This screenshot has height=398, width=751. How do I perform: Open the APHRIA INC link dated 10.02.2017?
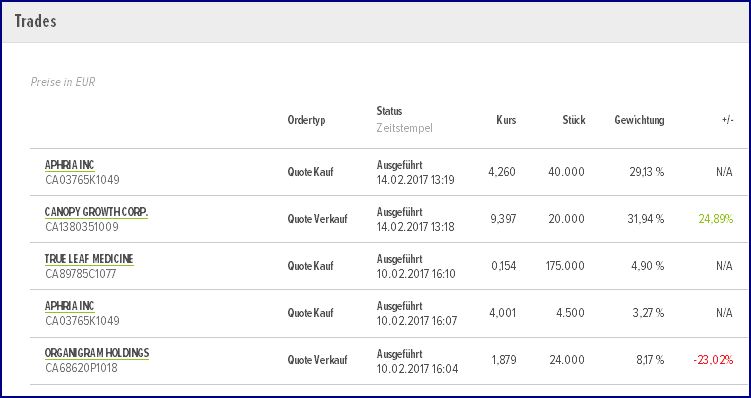(x=69, y=306)
